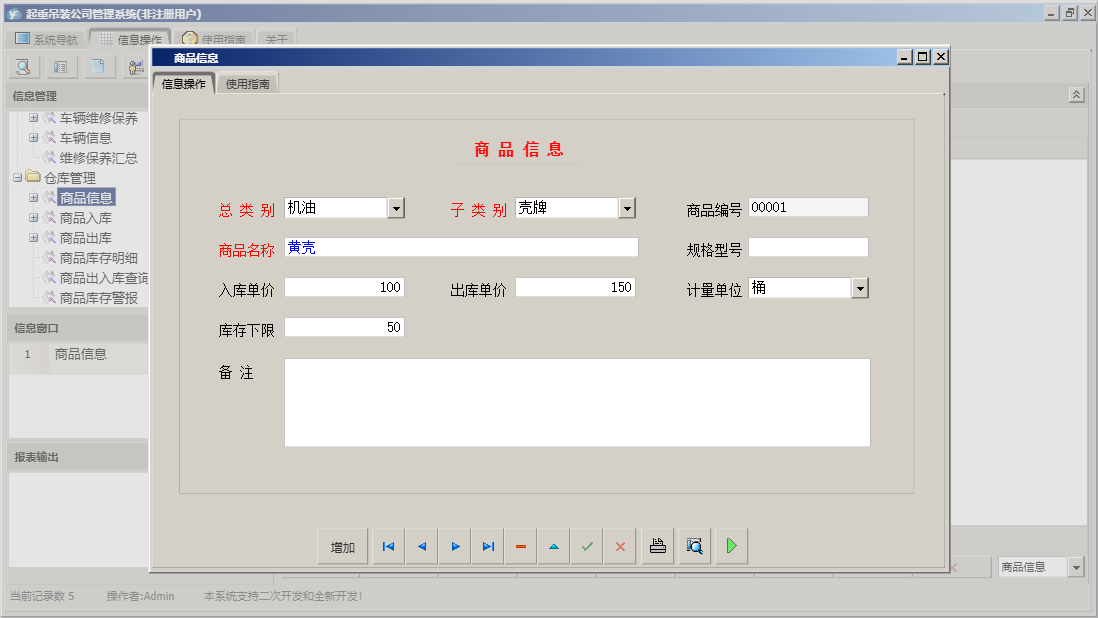Click the search icon in the left toolbar
The height and width of the screenshot is (618, 1098).
click(x=22, y=66)
